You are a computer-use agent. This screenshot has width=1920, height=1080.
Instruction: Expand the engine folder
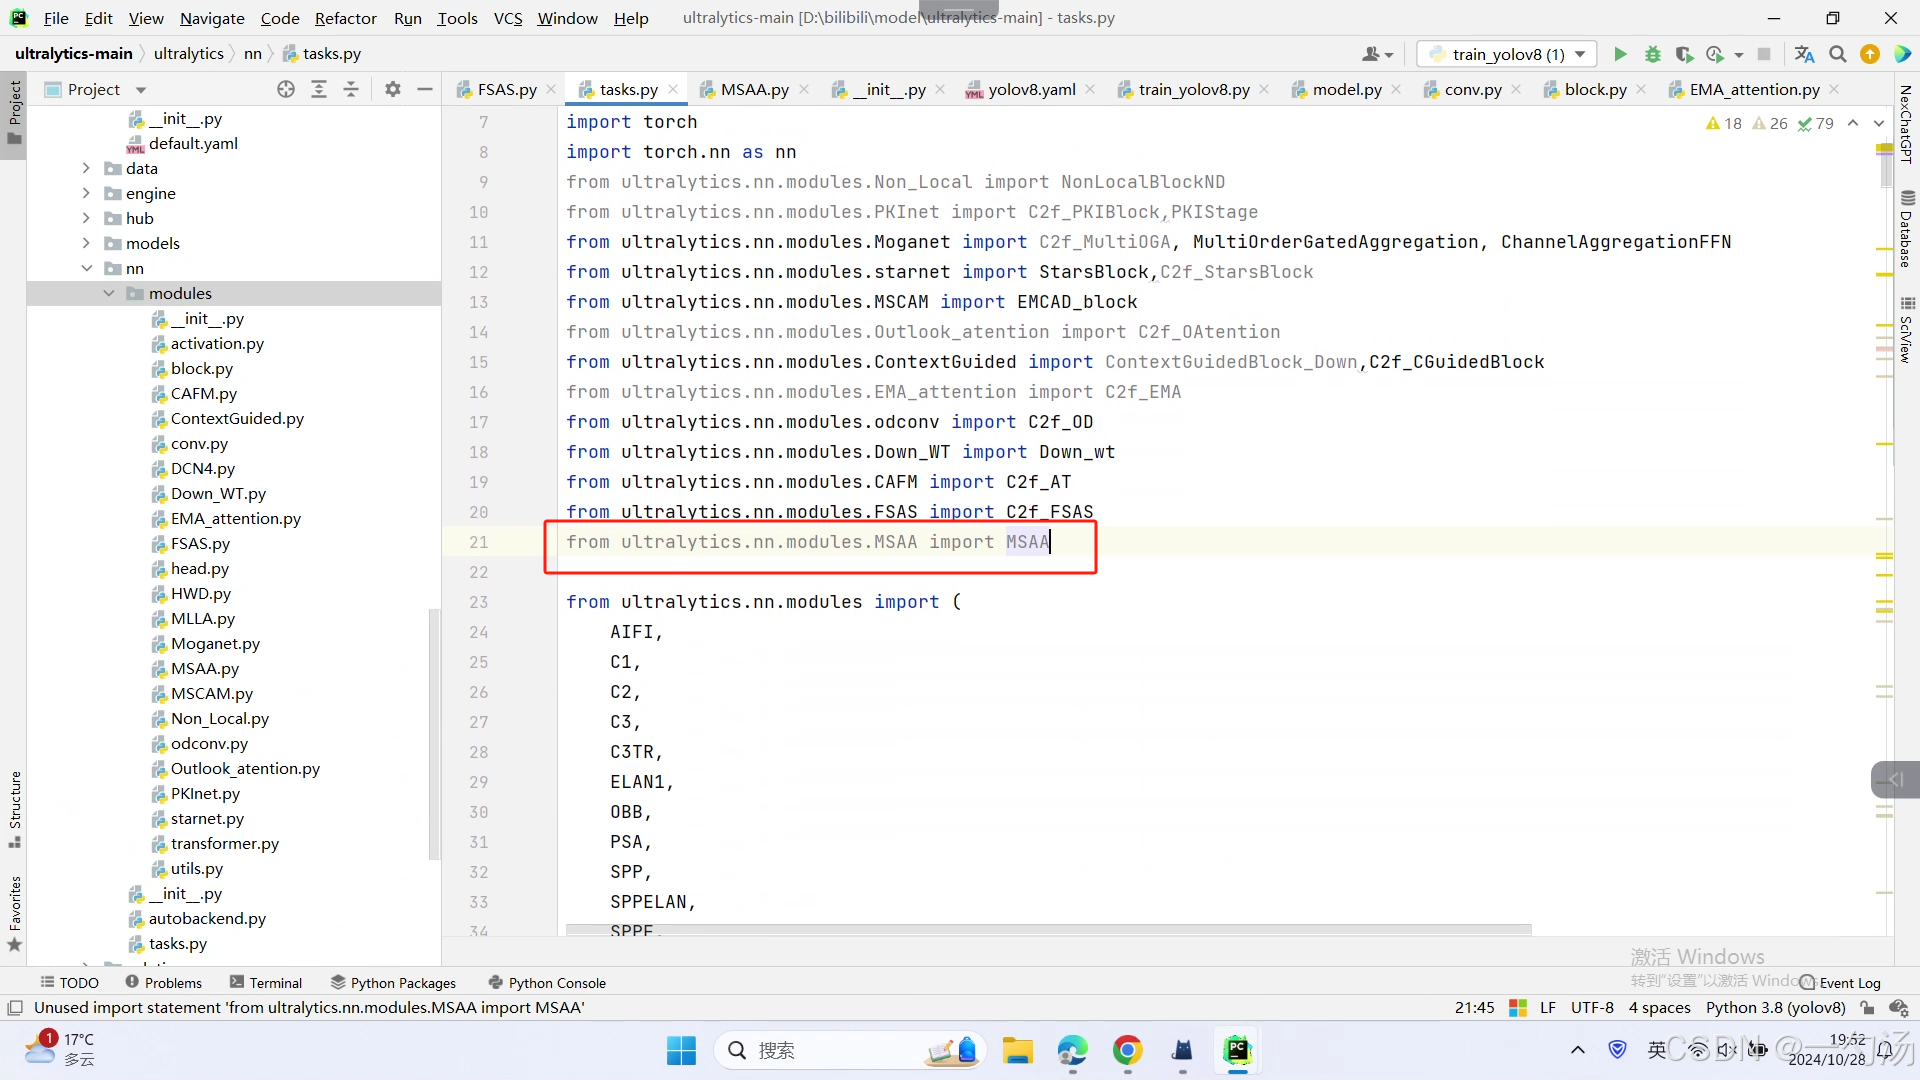86,193
